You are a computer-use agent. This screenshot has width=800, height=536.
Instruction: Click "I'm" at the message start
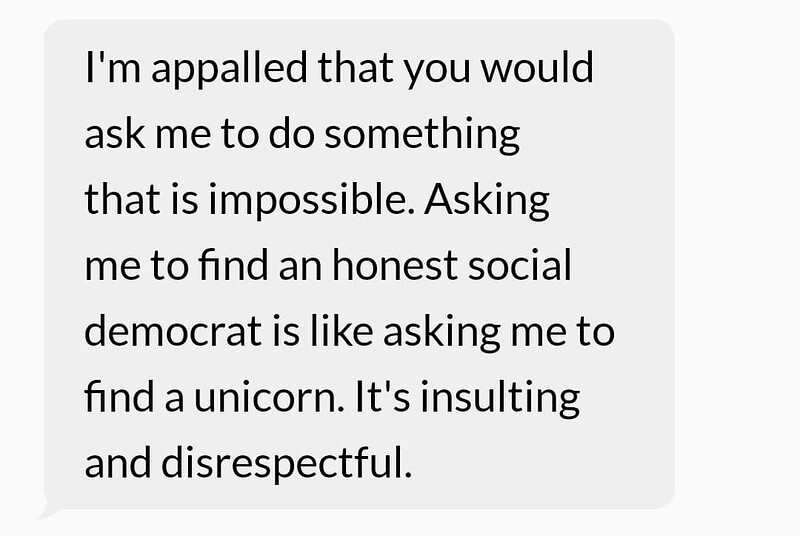113,68
